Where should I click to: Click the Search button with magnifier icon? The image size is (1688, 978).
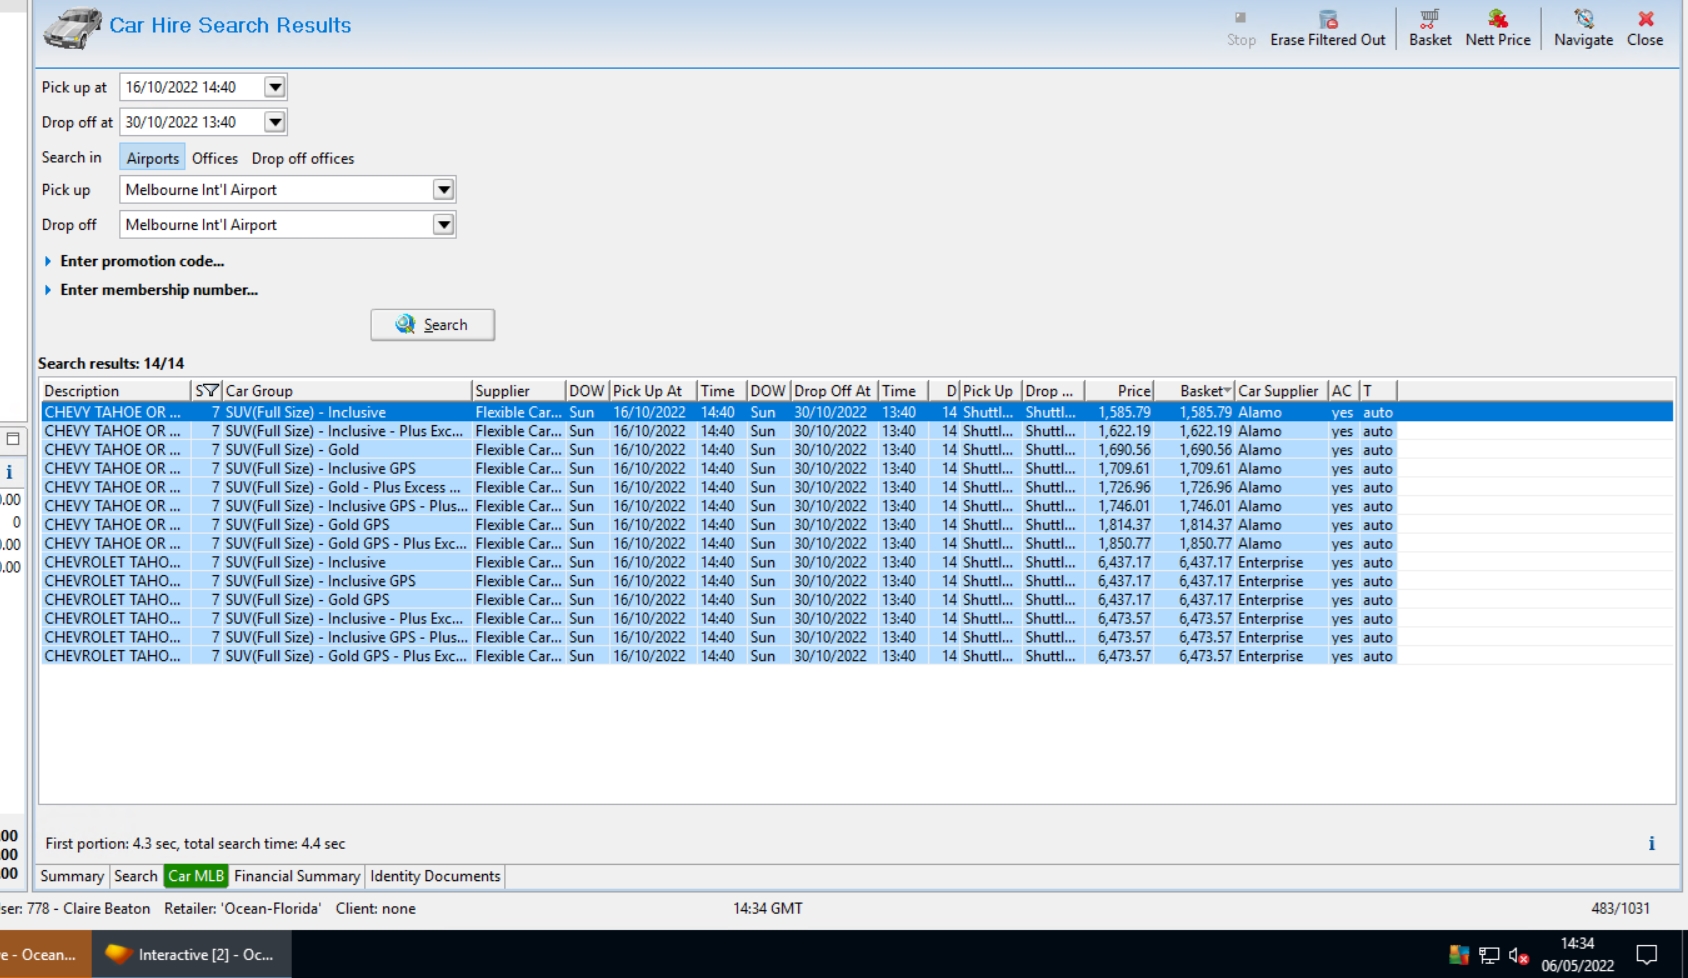(432, 324)
